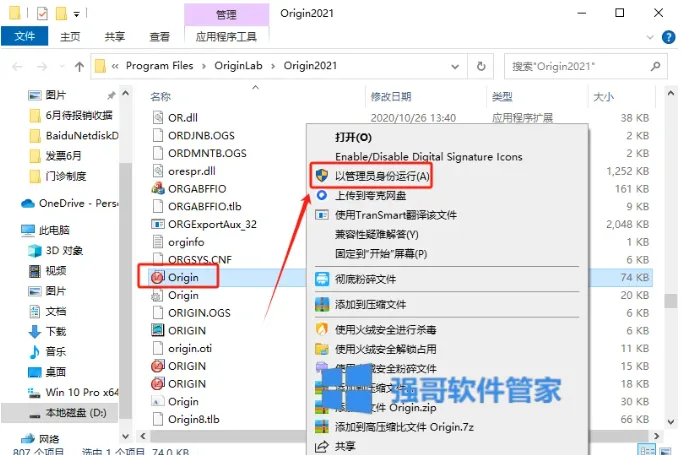Image resolution: width=688 pixels, height=455 pixels.
Task: Click the Huorong unlock folder icon
Action: coord(322,349)
